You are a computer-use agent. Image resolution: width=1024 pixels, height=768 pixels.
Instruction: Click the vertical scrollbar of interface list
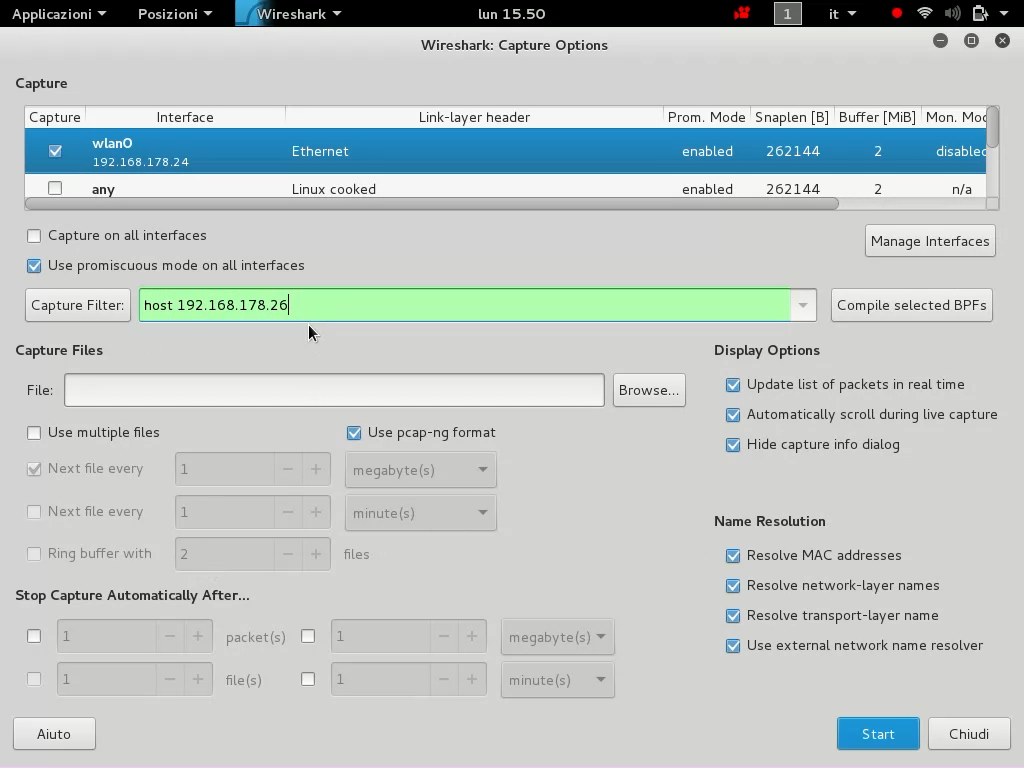pos(993,127)
